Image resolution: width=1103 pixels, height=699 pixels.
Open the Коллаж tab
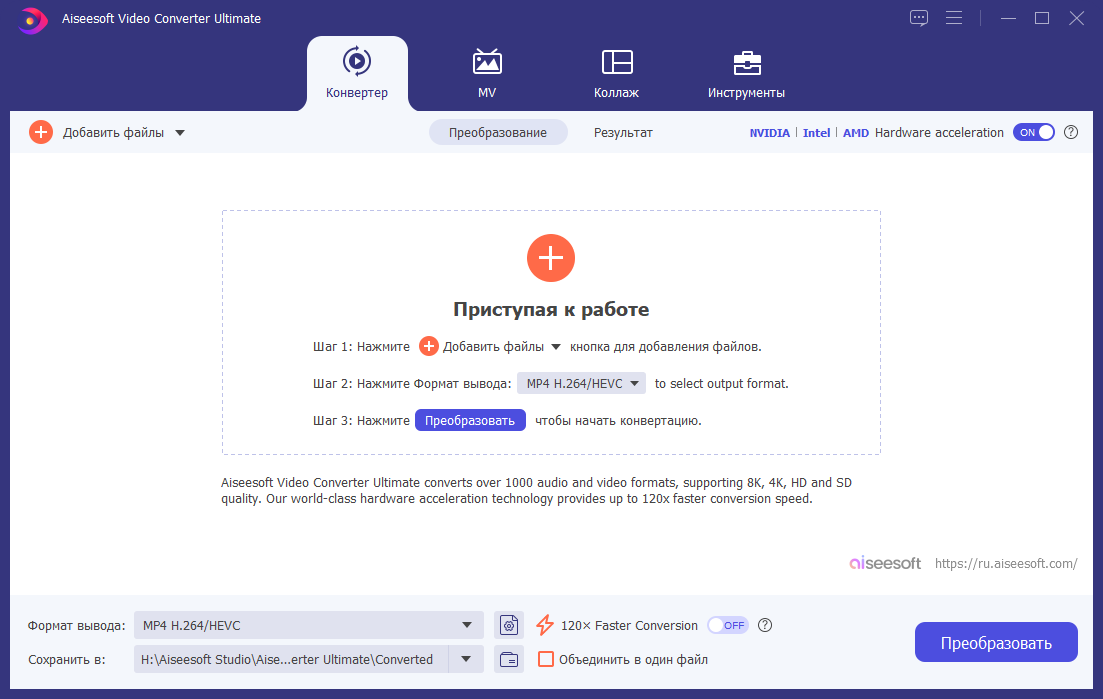point(616,73)
